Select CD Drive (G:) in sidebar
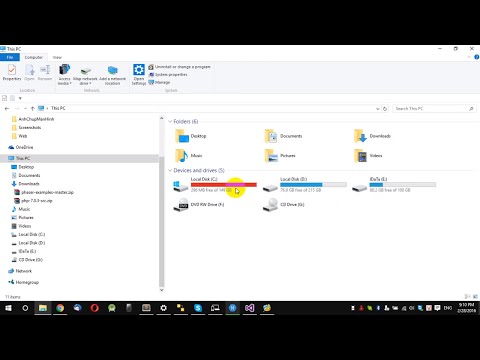480x360 pixels. 31,260
